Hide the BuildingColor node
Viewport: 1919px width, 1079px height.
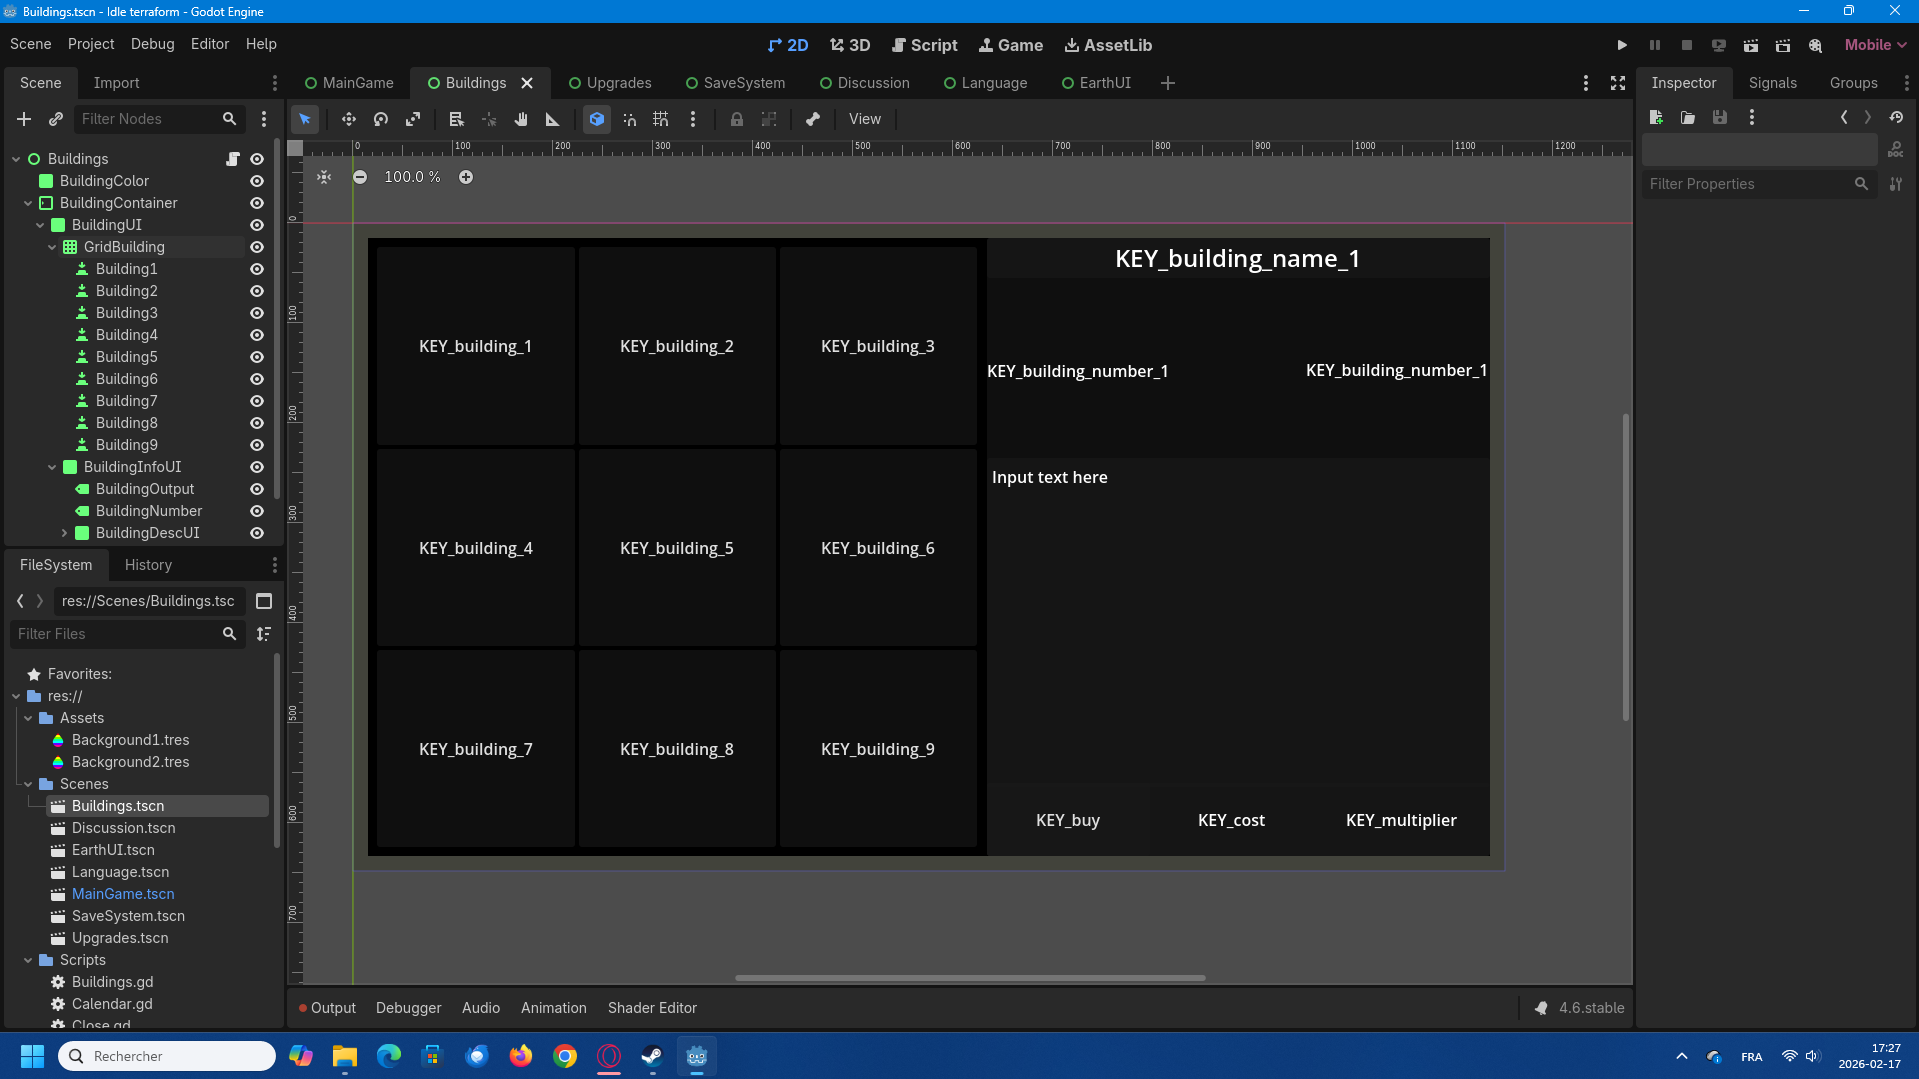coord(257,181)
